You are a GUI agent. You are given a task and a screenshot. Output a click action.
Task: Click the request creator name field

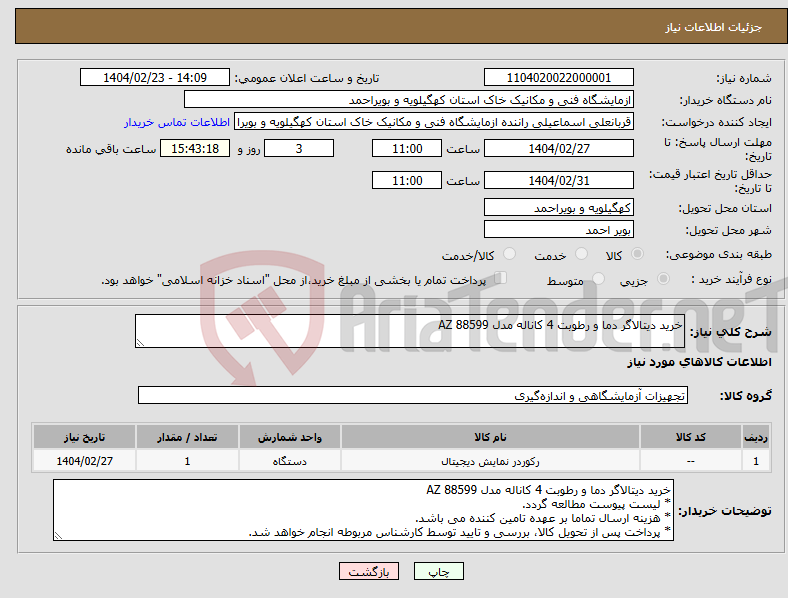coord(434,122)
